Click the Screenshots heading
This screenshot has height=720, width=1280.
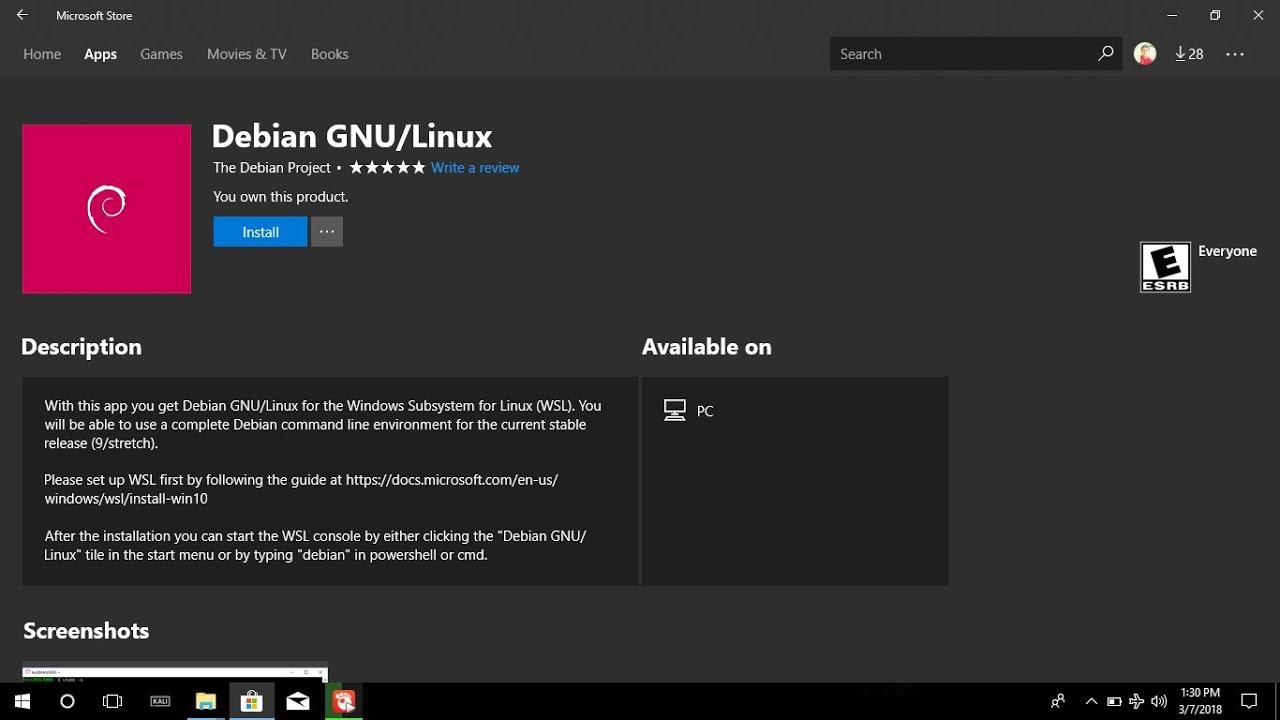86,631
